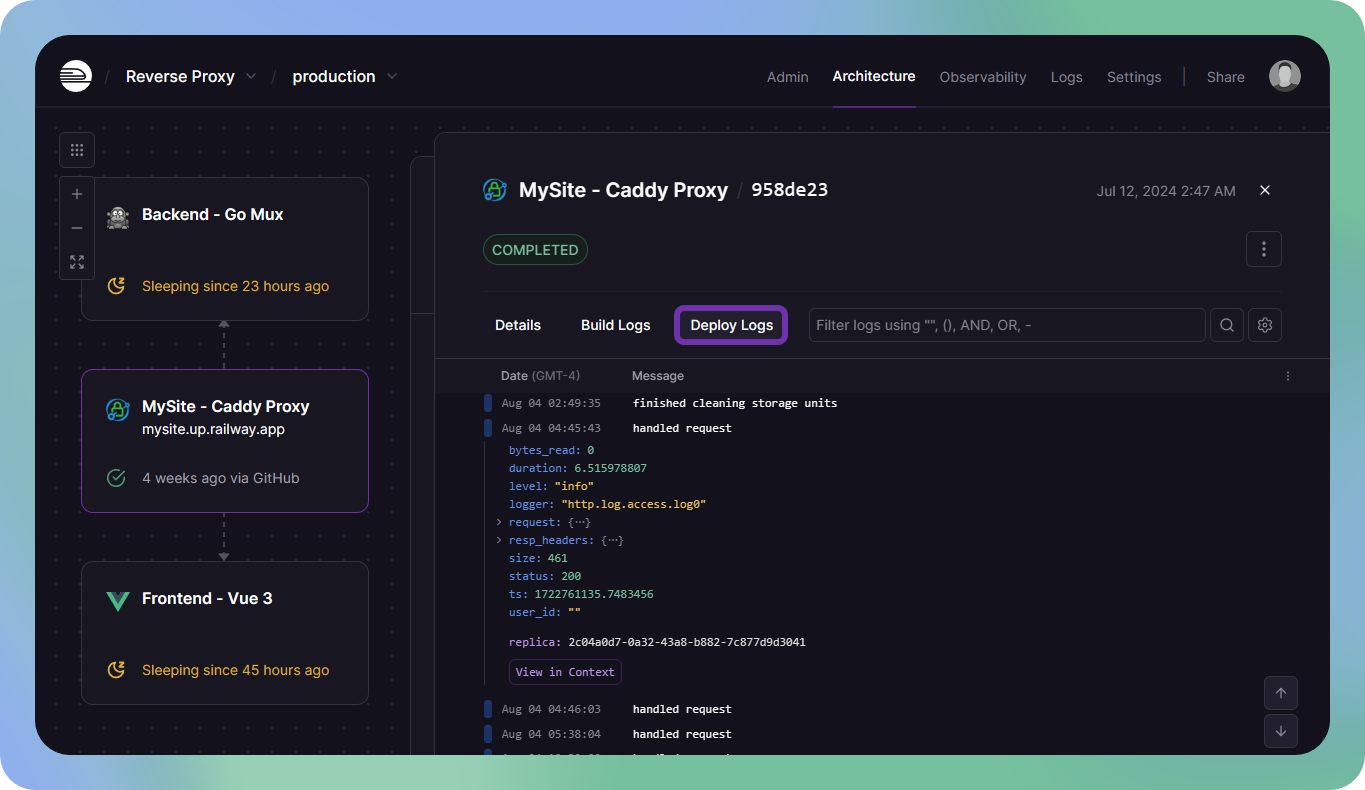Click the size value 461
This screenshot has width=1365, height=790.
pos(558,558)
